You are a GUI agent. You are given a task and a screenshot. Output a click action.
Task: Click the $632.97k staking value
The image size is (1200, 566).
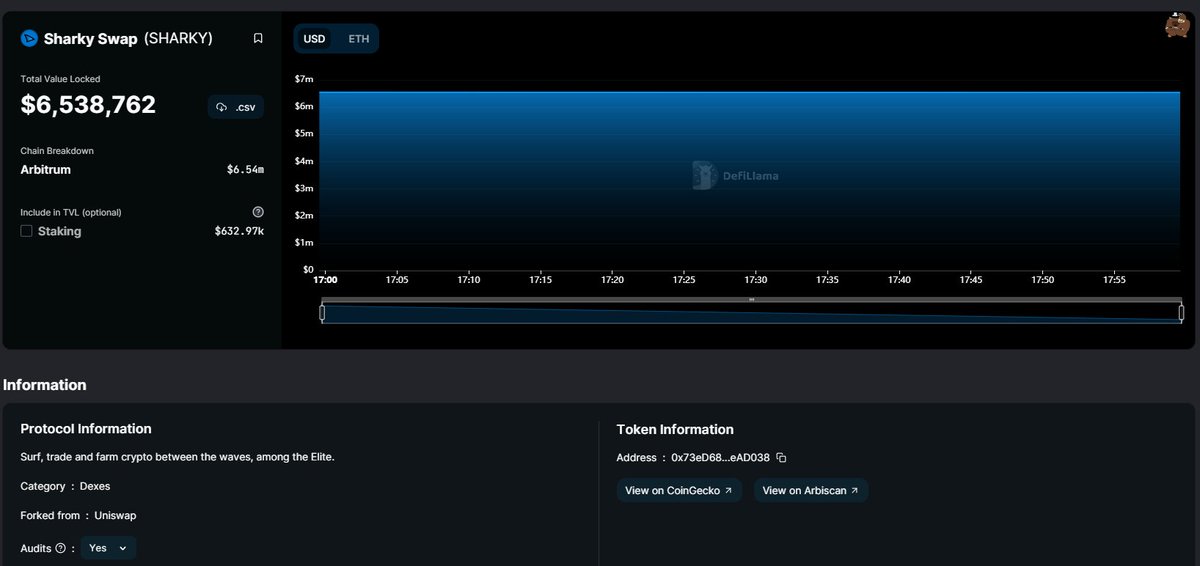239,232
